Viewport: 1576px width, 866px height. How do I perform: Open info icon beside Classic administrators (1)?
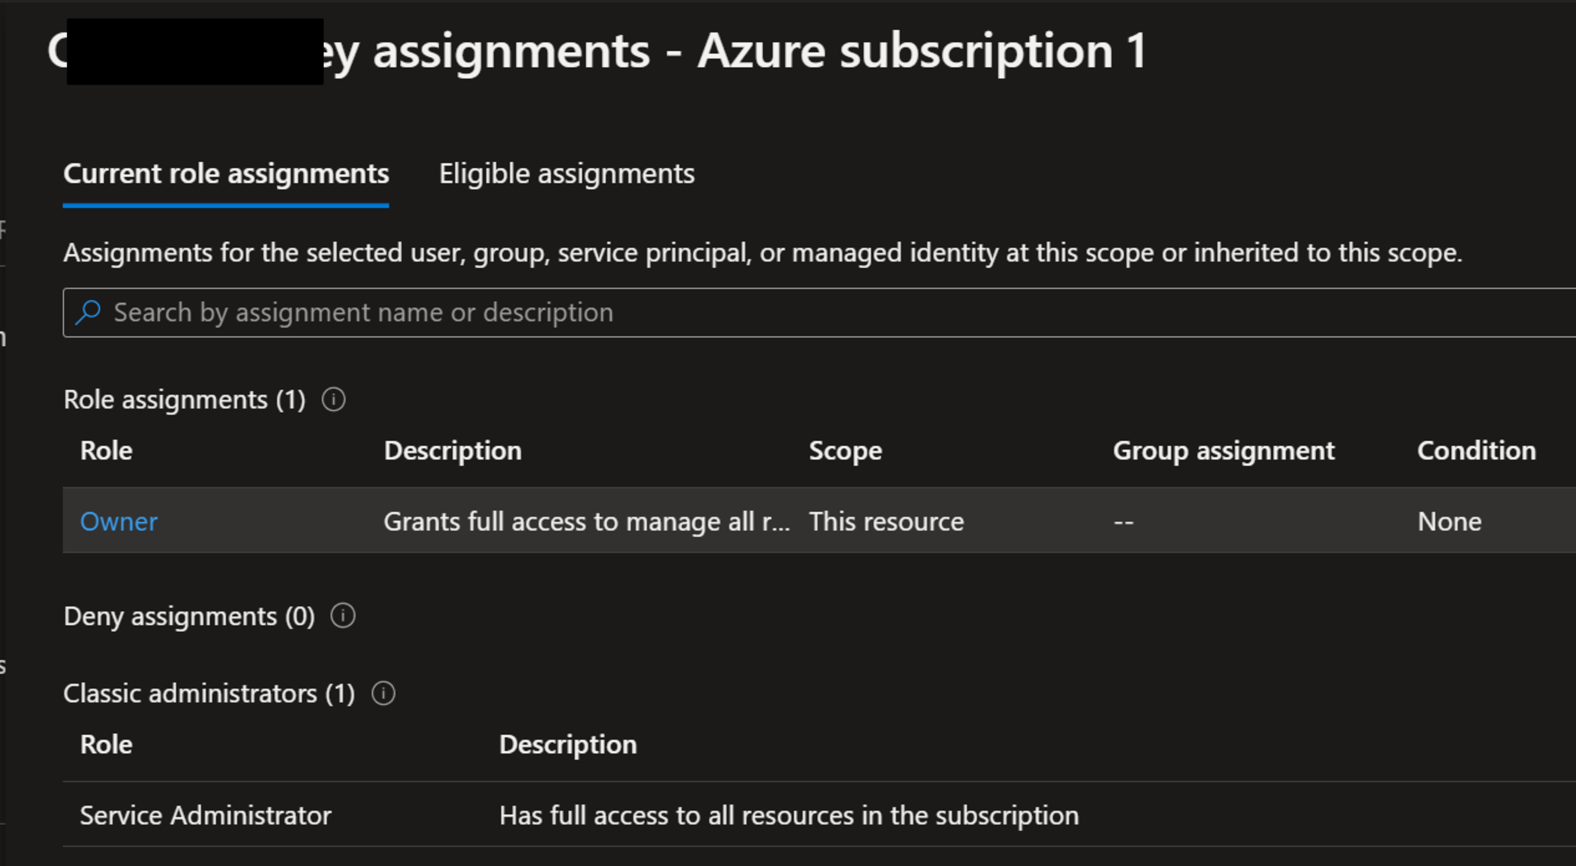pyautogui.click(x=383, y=693)
